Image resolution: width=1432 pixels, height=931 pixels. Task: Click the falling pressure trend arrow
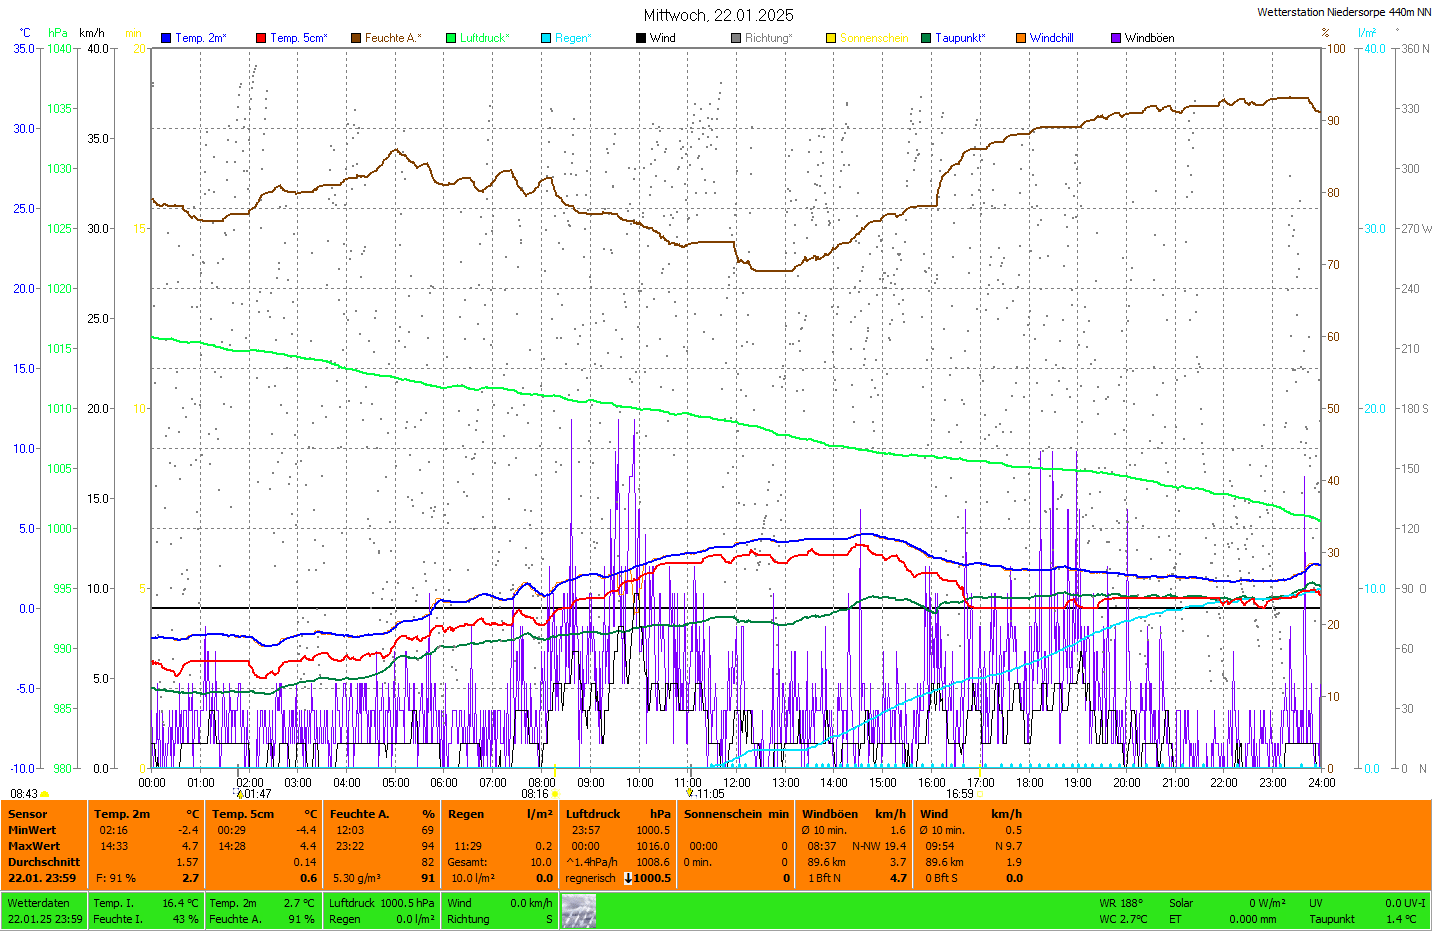click(x=628, y=878)
